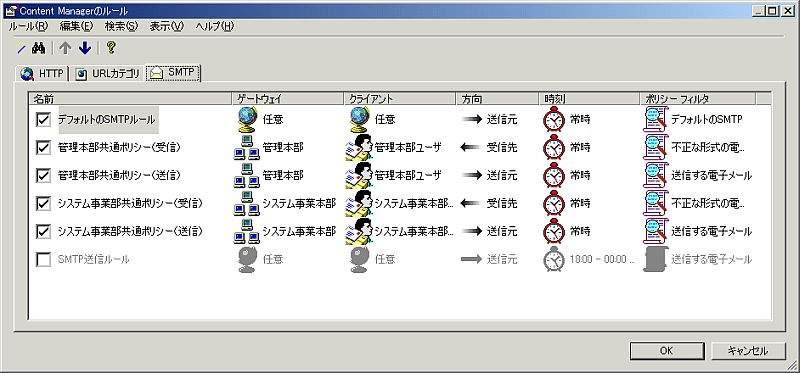Click the yellow question mark help icon

[x=111, y=48]
